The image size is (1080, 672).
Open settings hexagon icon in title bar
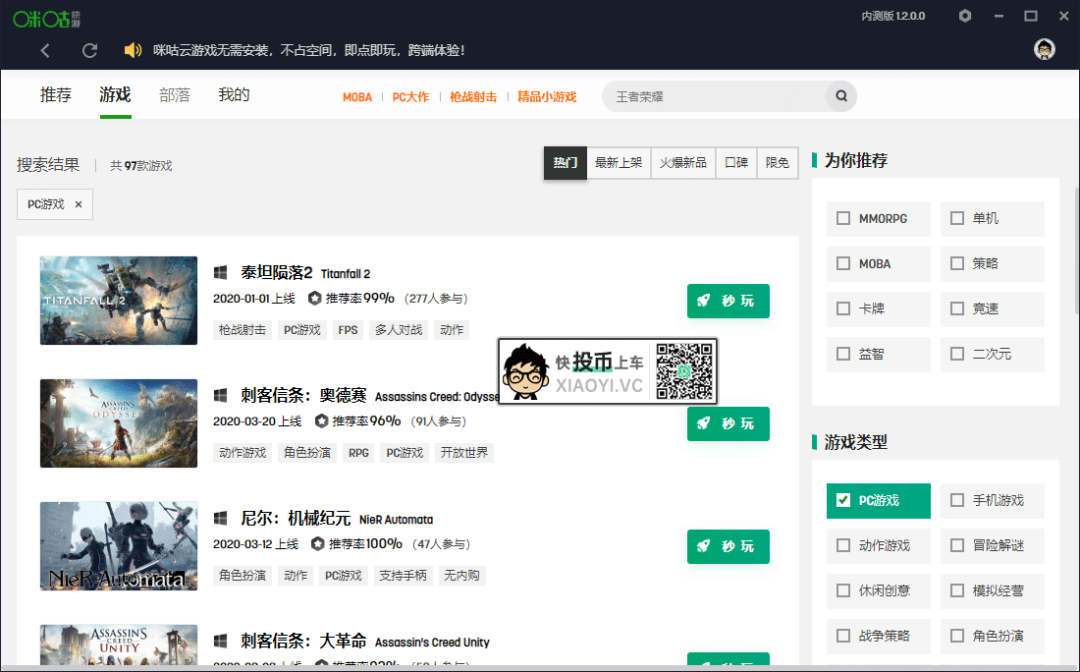click(x=965, y=16)
